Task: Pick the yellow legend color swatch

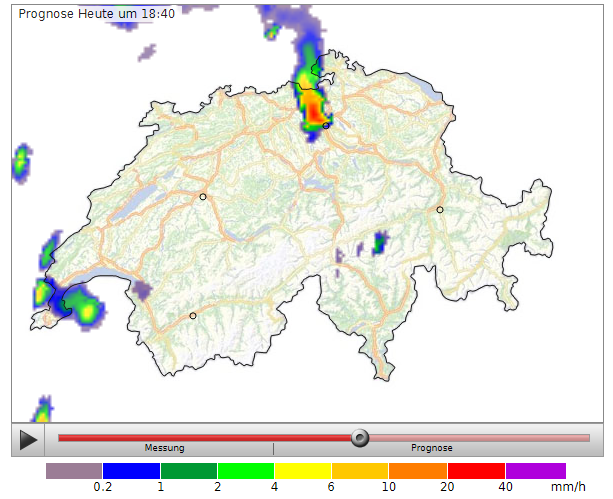Action: click(x=303, y=470)
